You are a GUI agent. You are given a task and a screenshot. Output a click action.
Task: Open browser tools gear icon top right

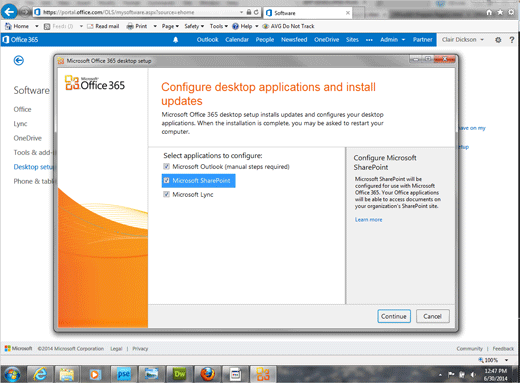[511, 12]
